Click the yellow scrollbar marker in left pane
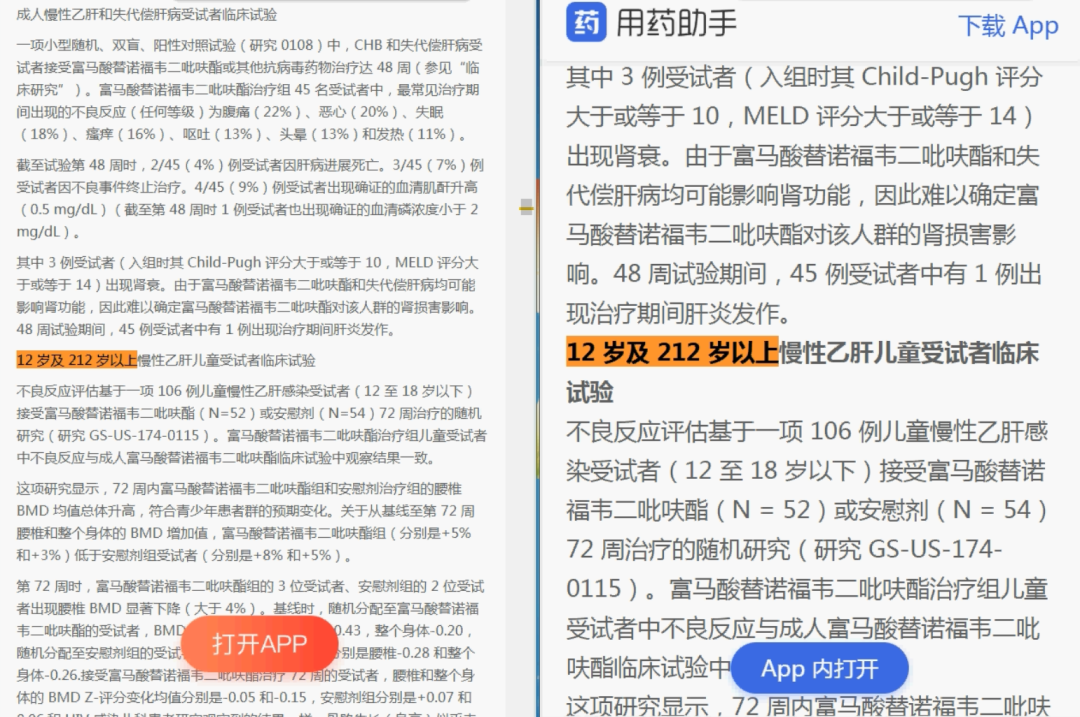Screen dimensions: 1080x717 [526, 208]
